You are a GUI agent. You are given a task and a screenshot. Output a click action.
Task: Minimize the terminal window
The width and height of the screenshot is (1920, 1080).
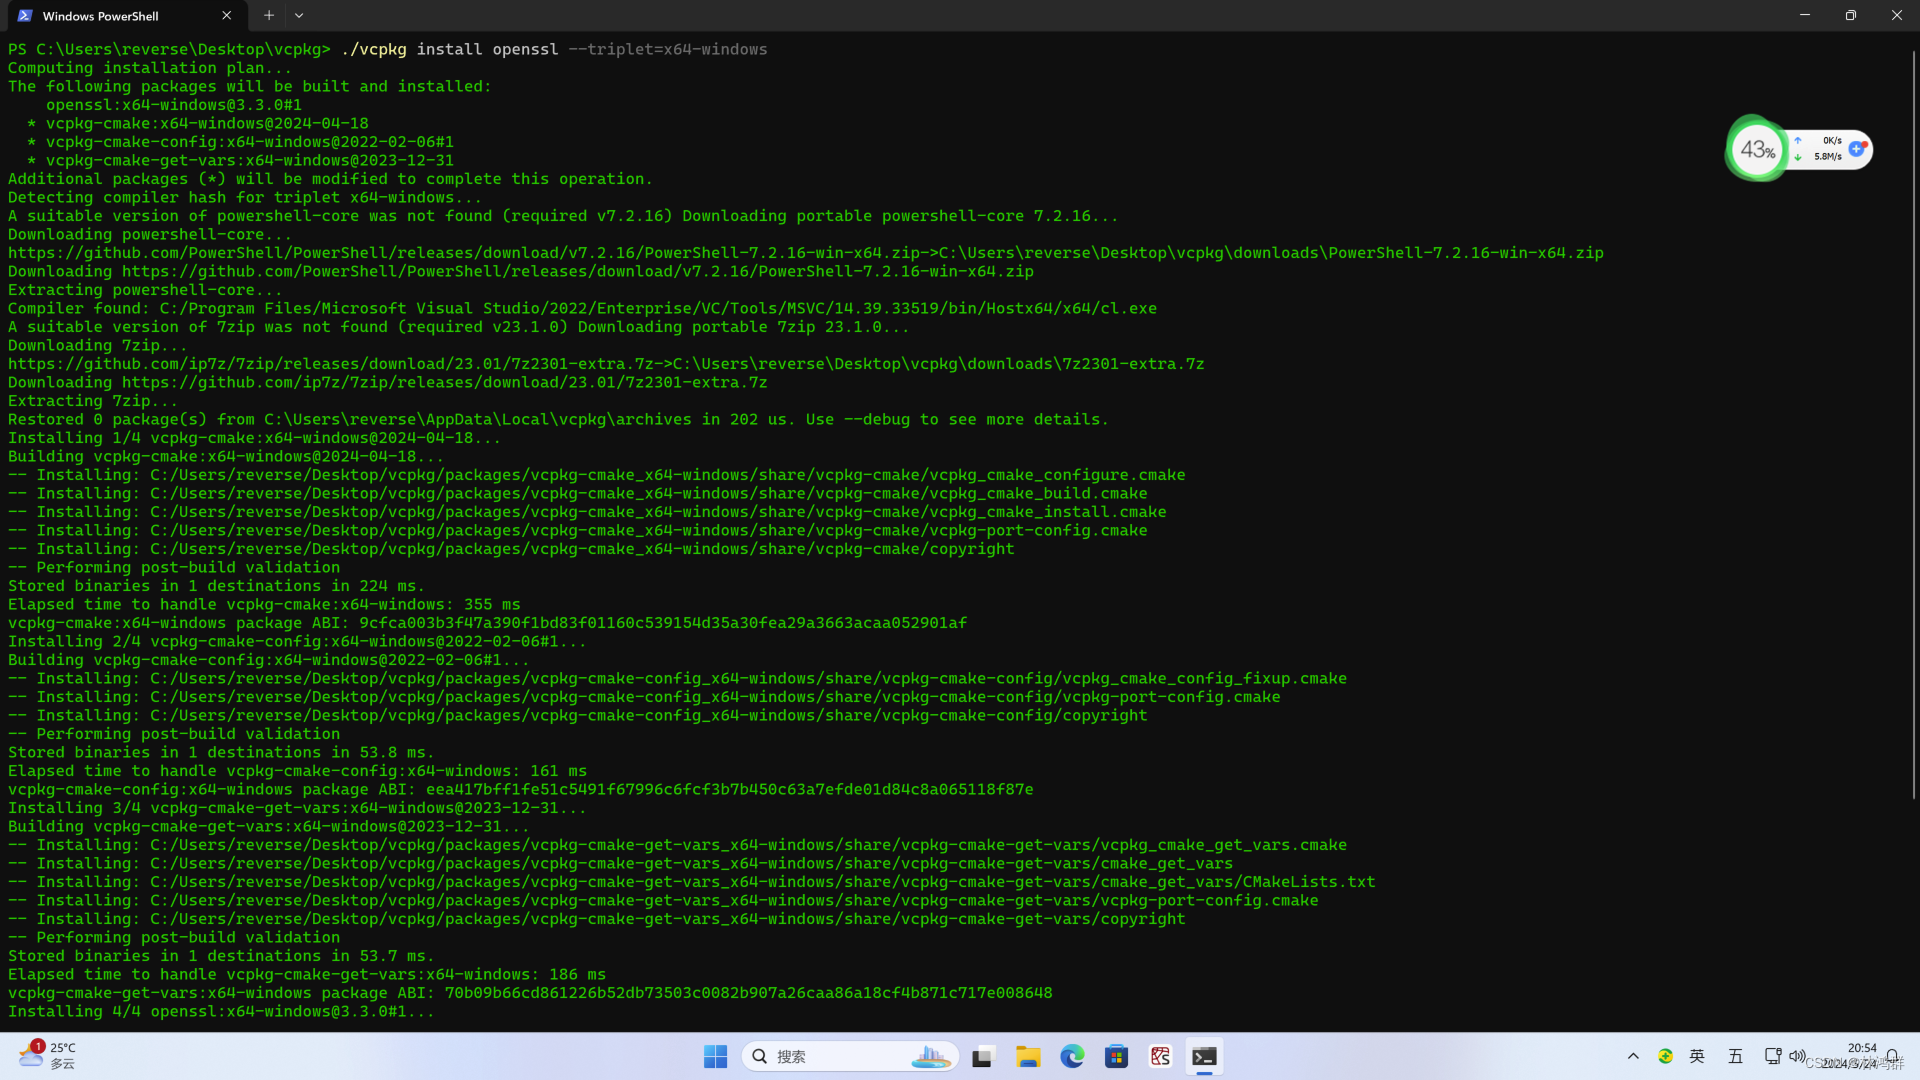[x=1805, y=15]
